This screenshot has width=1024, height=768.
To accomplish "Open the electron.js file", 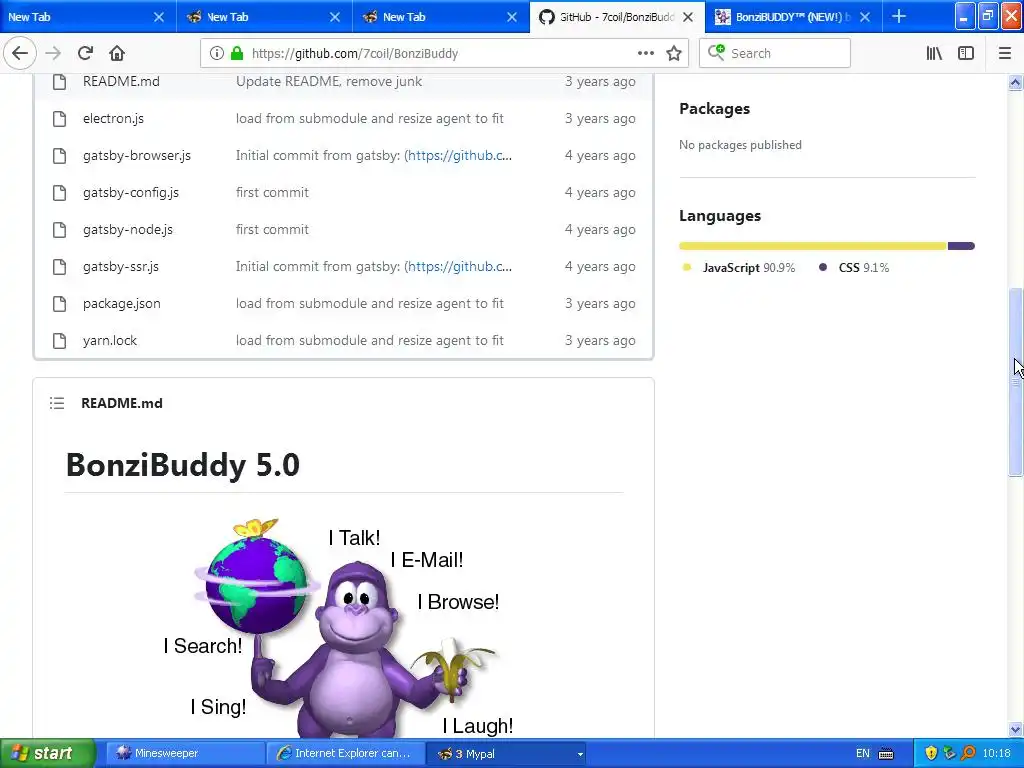I will point(113,118).
